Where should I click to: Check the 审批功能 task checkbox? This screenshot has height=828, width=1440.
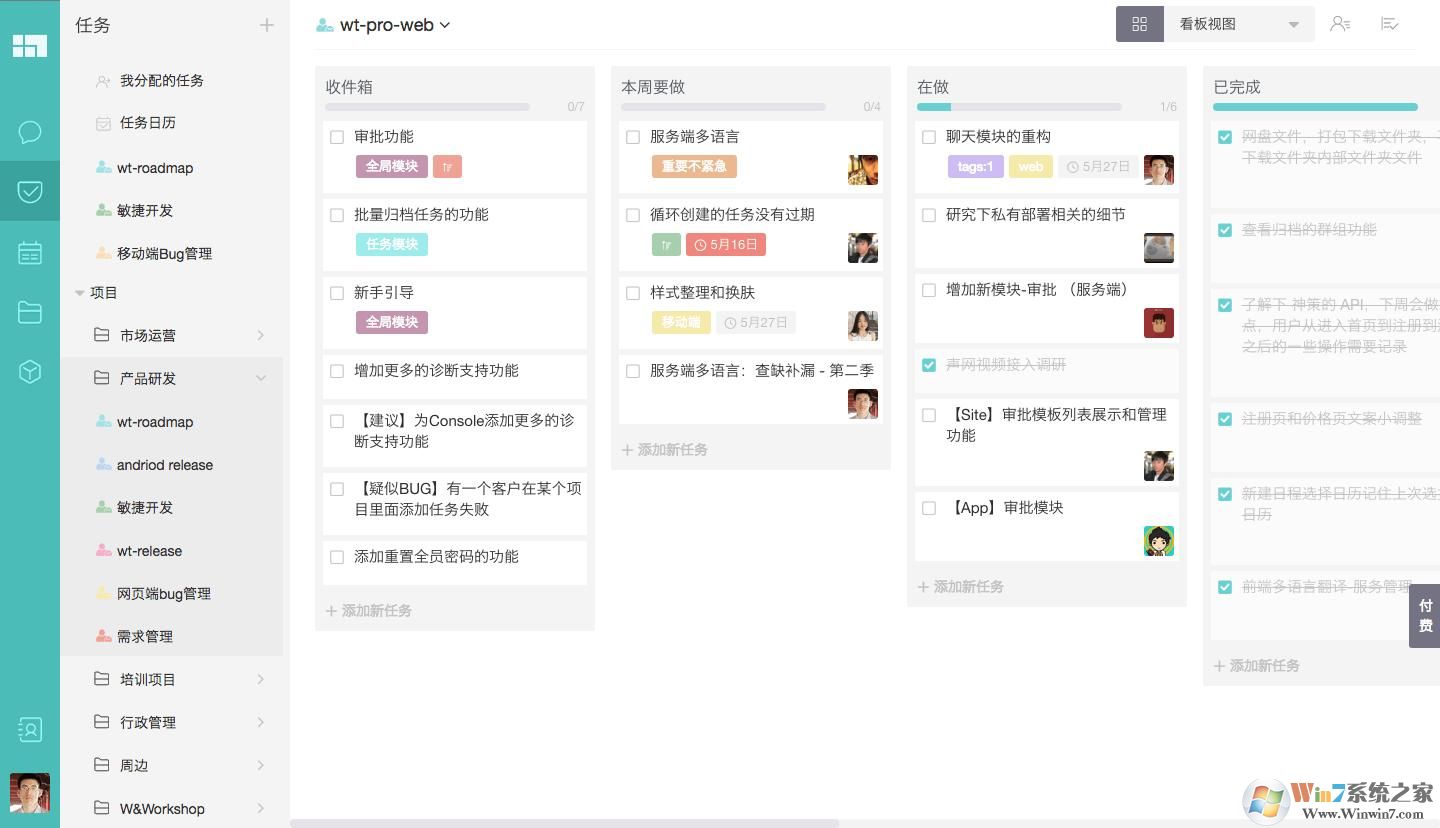(x=337, y=137)
